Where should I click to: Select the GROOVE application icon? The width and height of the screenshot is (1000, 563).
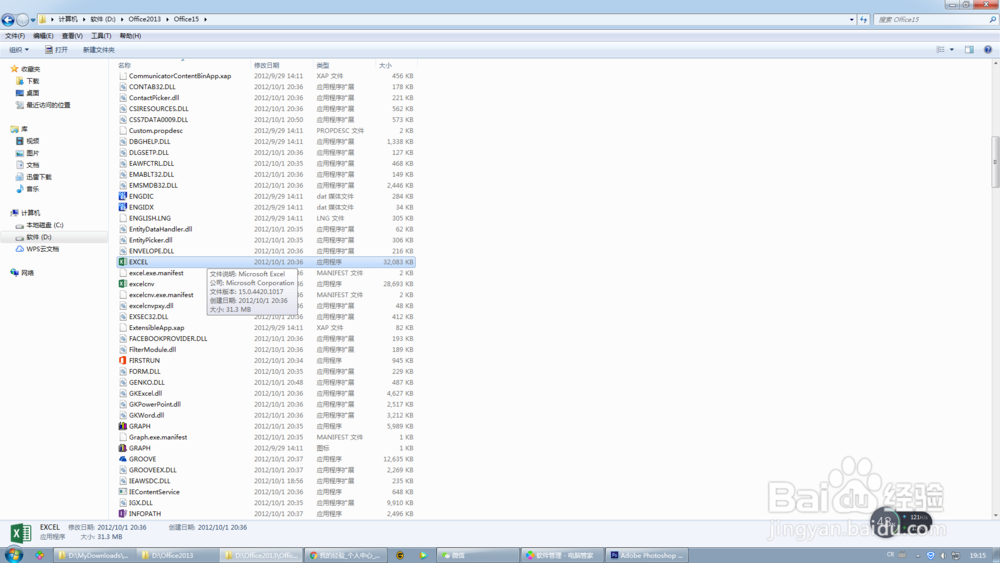tap(122, 459)
